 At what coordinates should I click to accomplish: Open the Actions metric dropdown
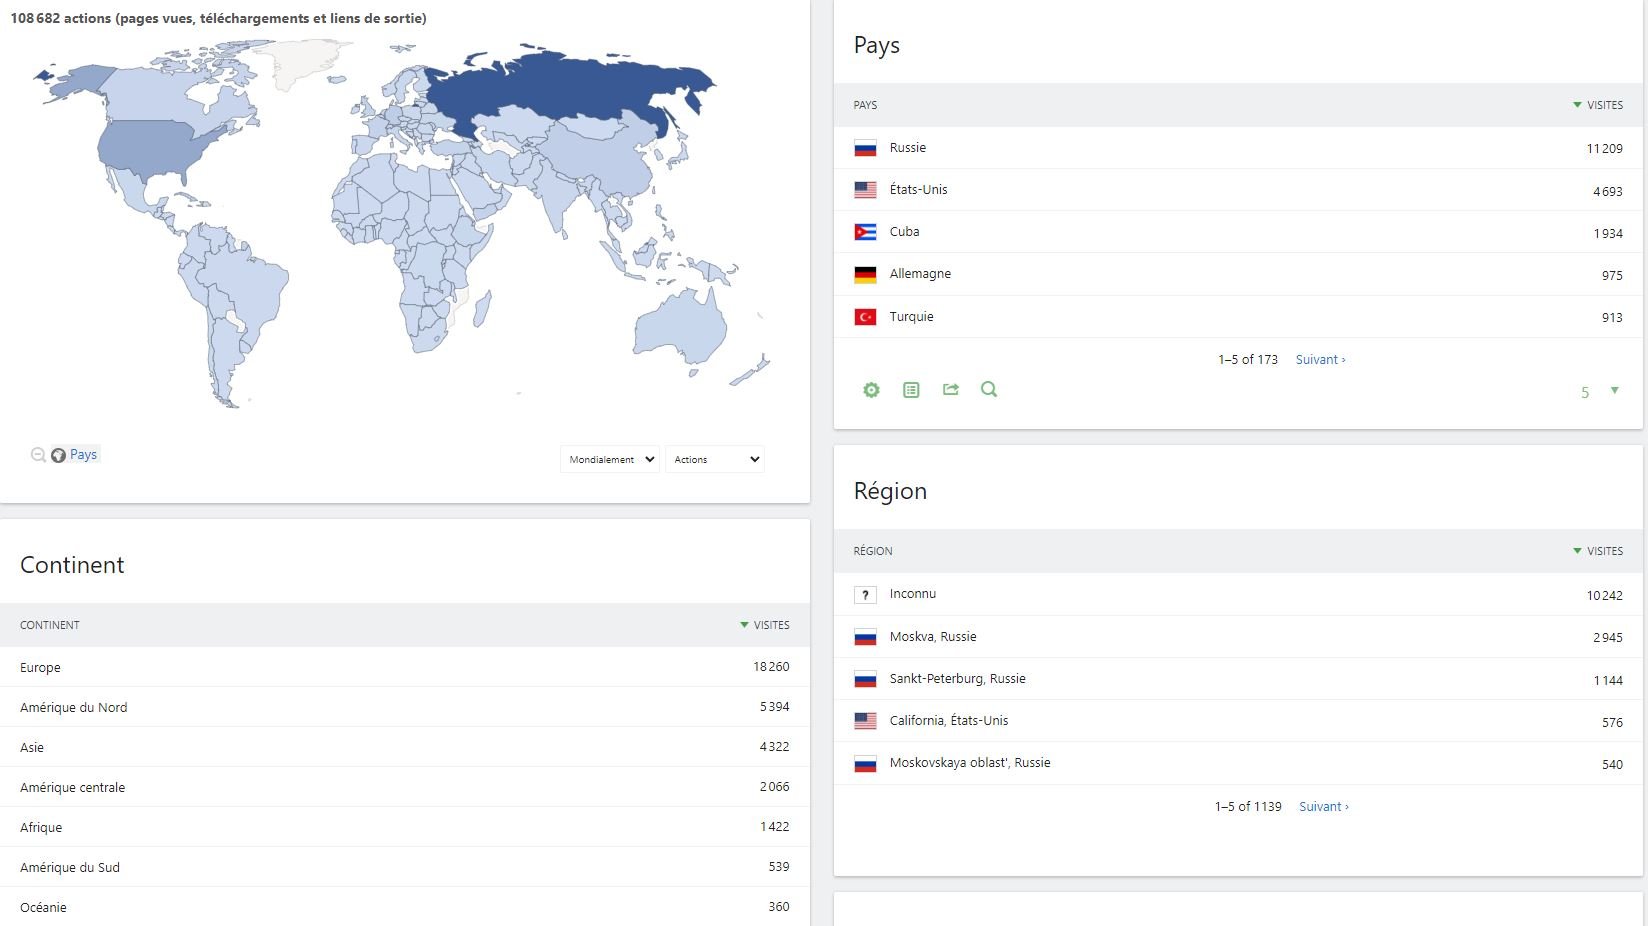coord(715,459)
